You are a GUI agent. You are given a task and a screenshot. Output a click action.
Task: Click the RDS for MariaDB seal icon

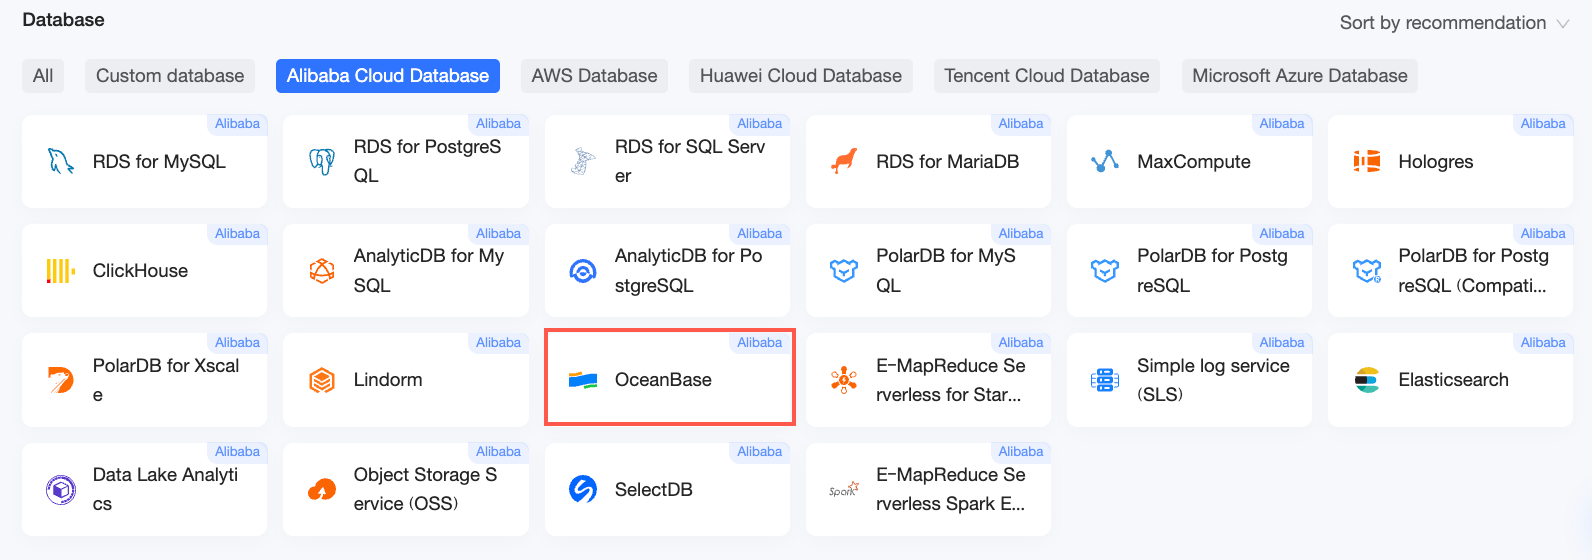tap(844, 161)
